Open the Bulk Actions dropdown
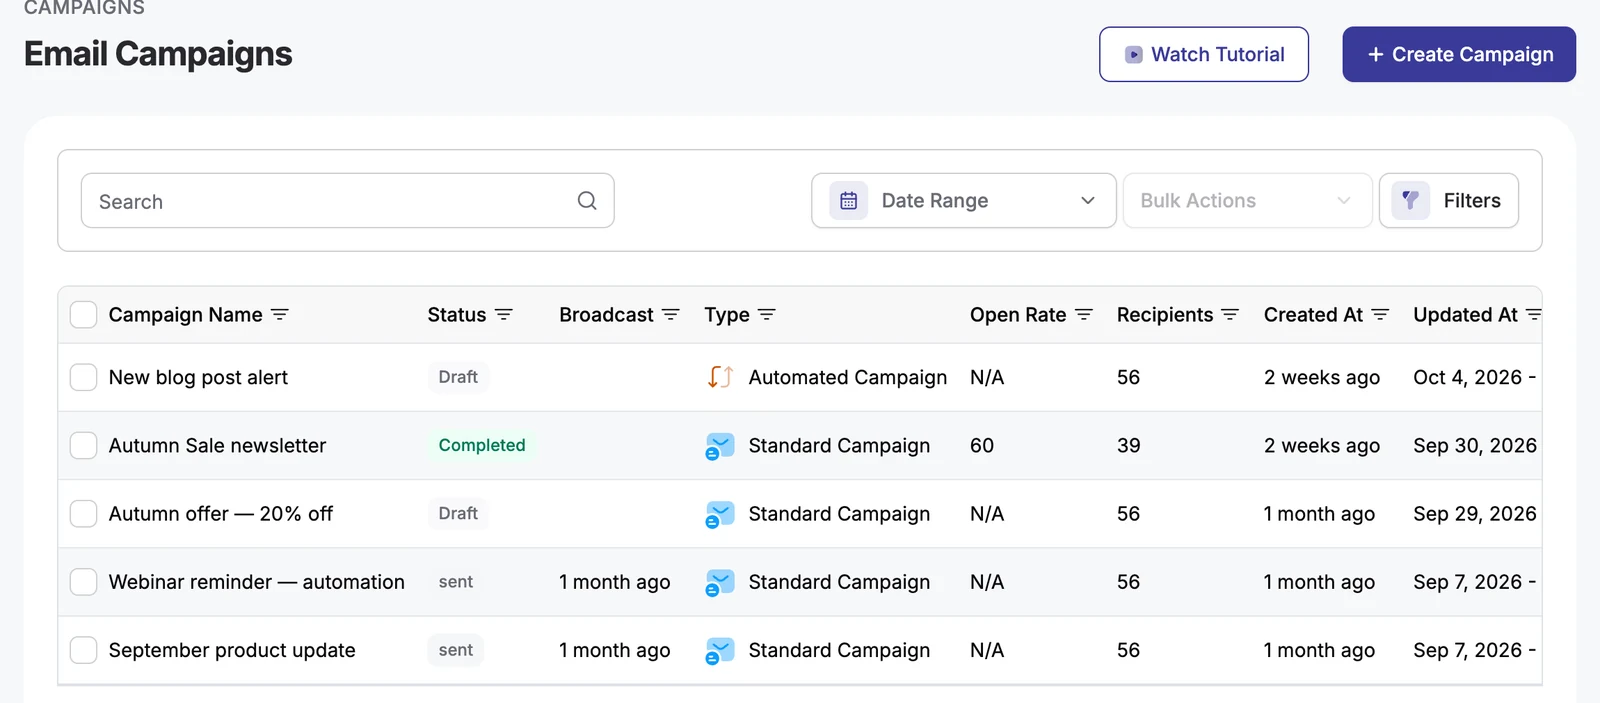1600x703 pixels. (x=1247, y=201)
